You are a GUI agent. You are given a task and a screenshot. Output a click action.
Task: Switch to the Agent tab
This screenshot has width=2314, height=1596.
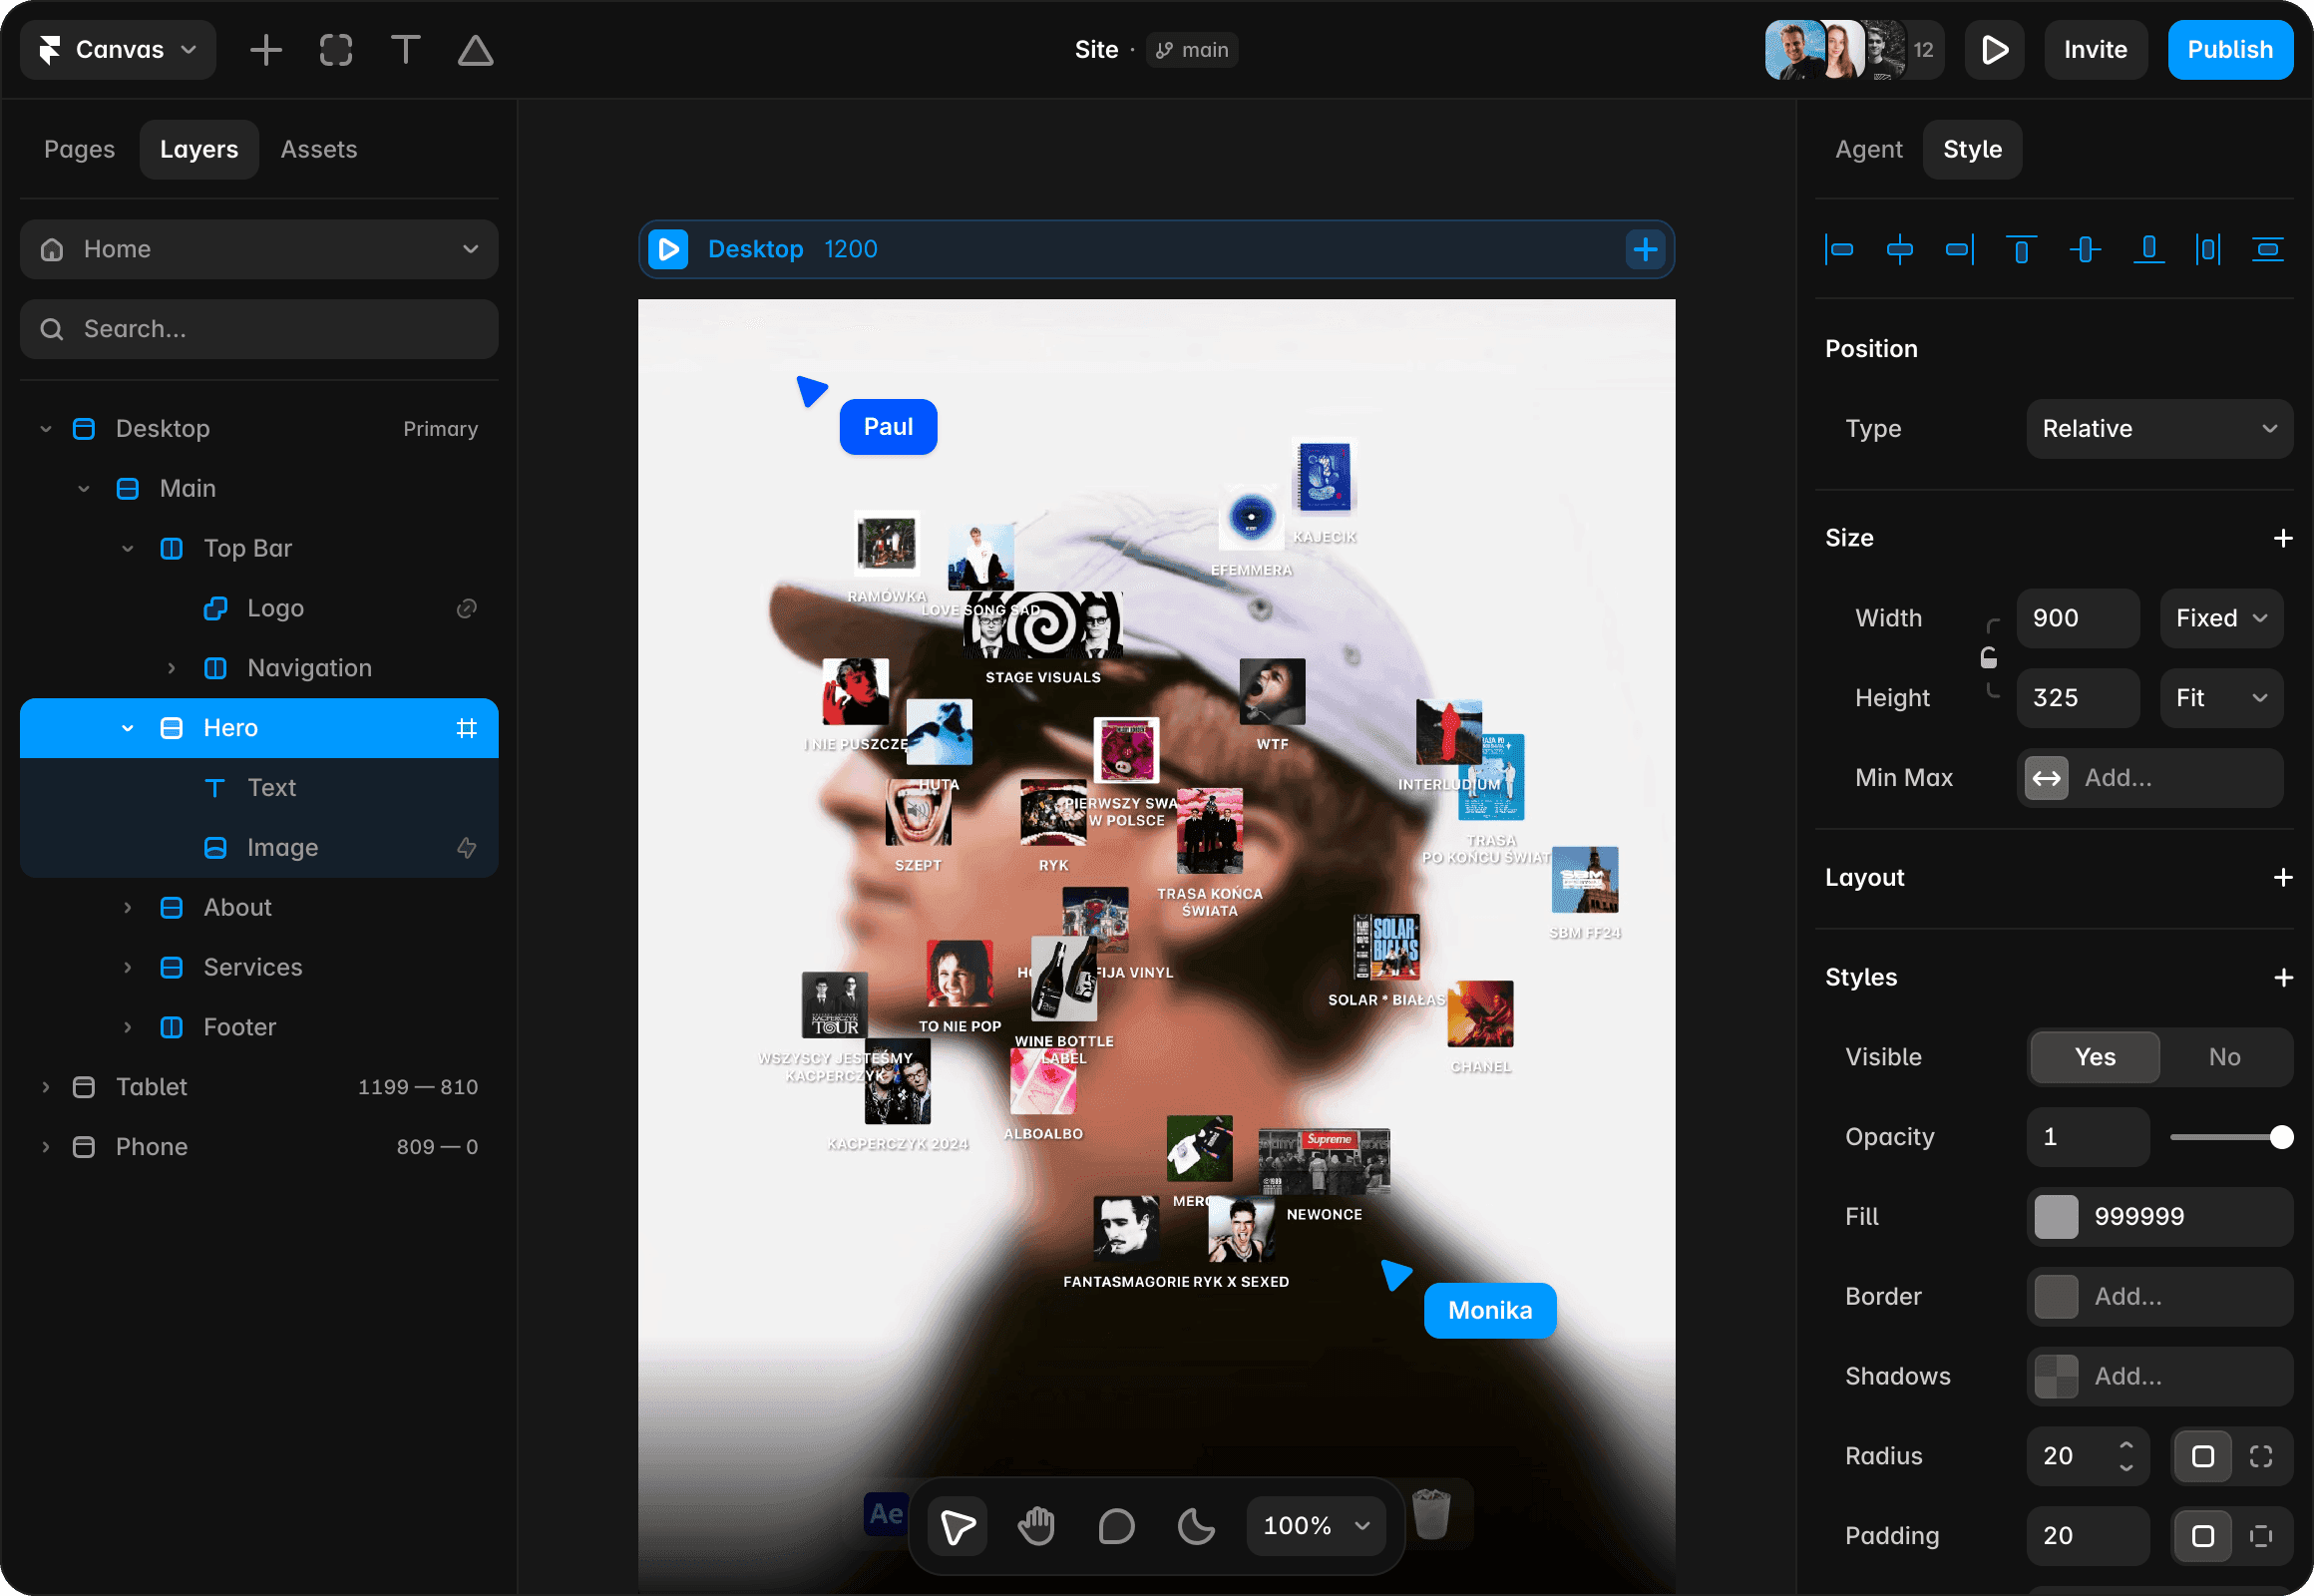point(1868,149)
